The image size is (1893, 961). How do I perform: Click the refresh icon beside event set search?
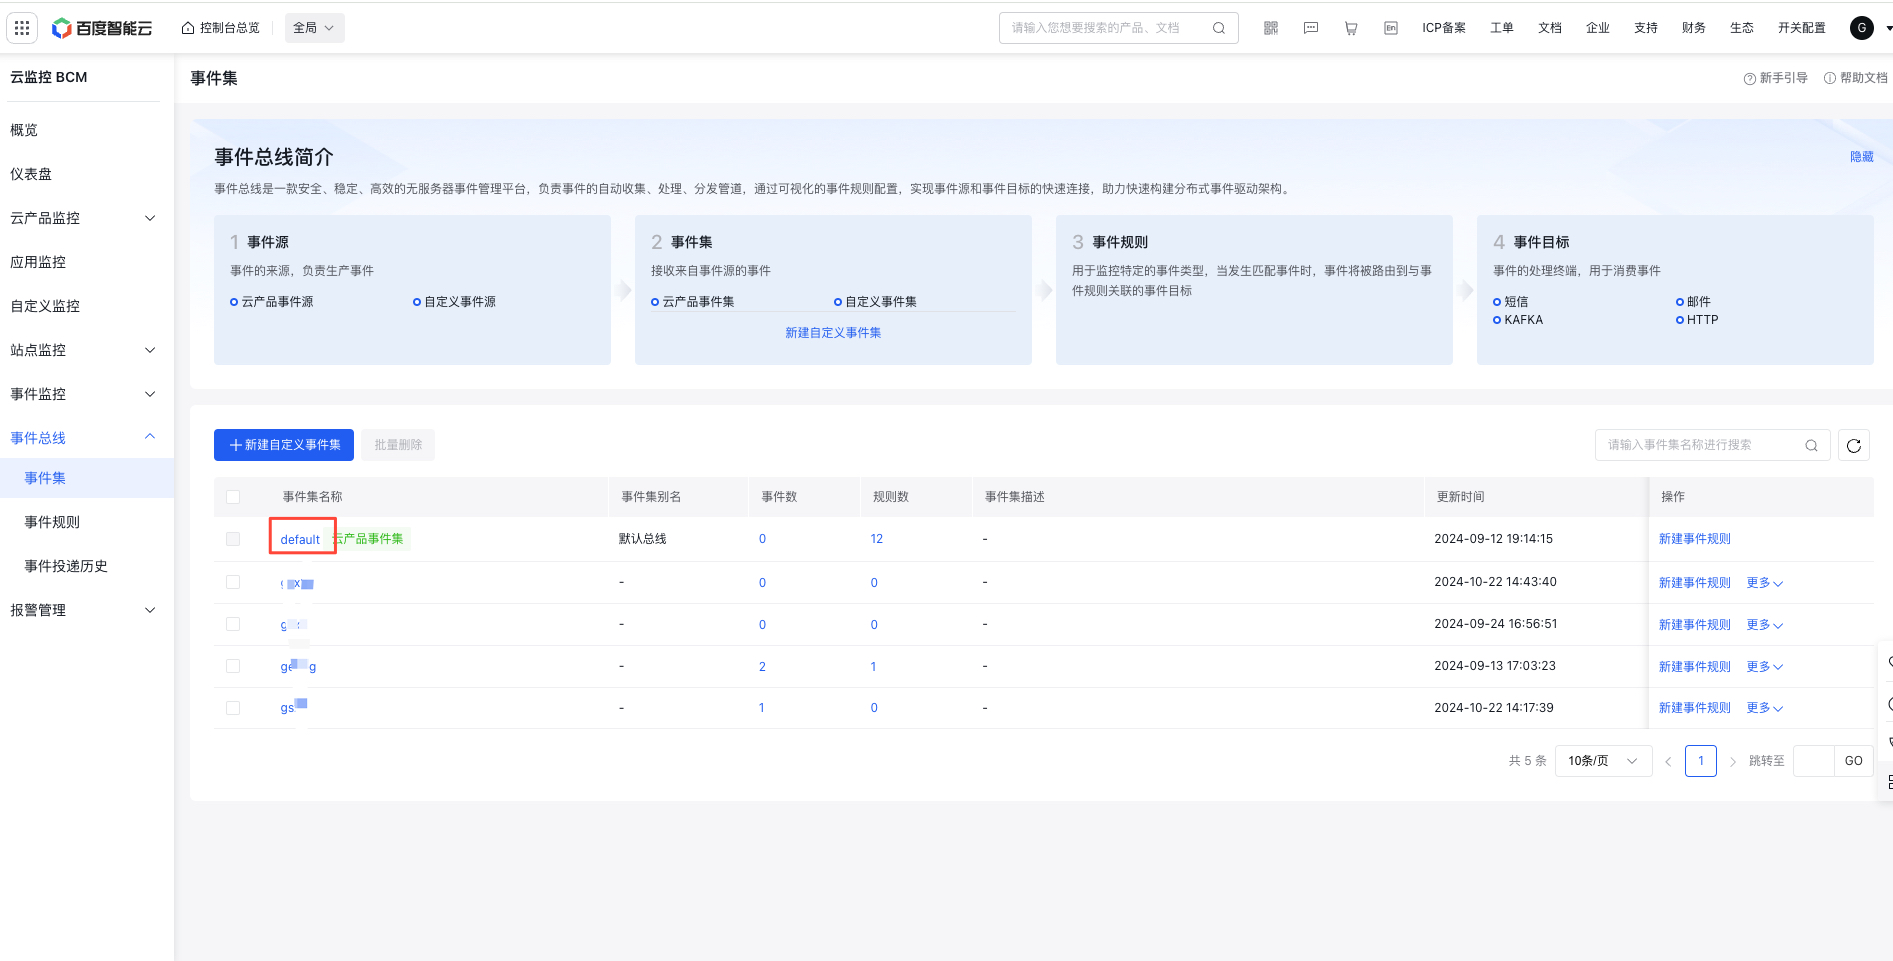[x=1854, y=445]
